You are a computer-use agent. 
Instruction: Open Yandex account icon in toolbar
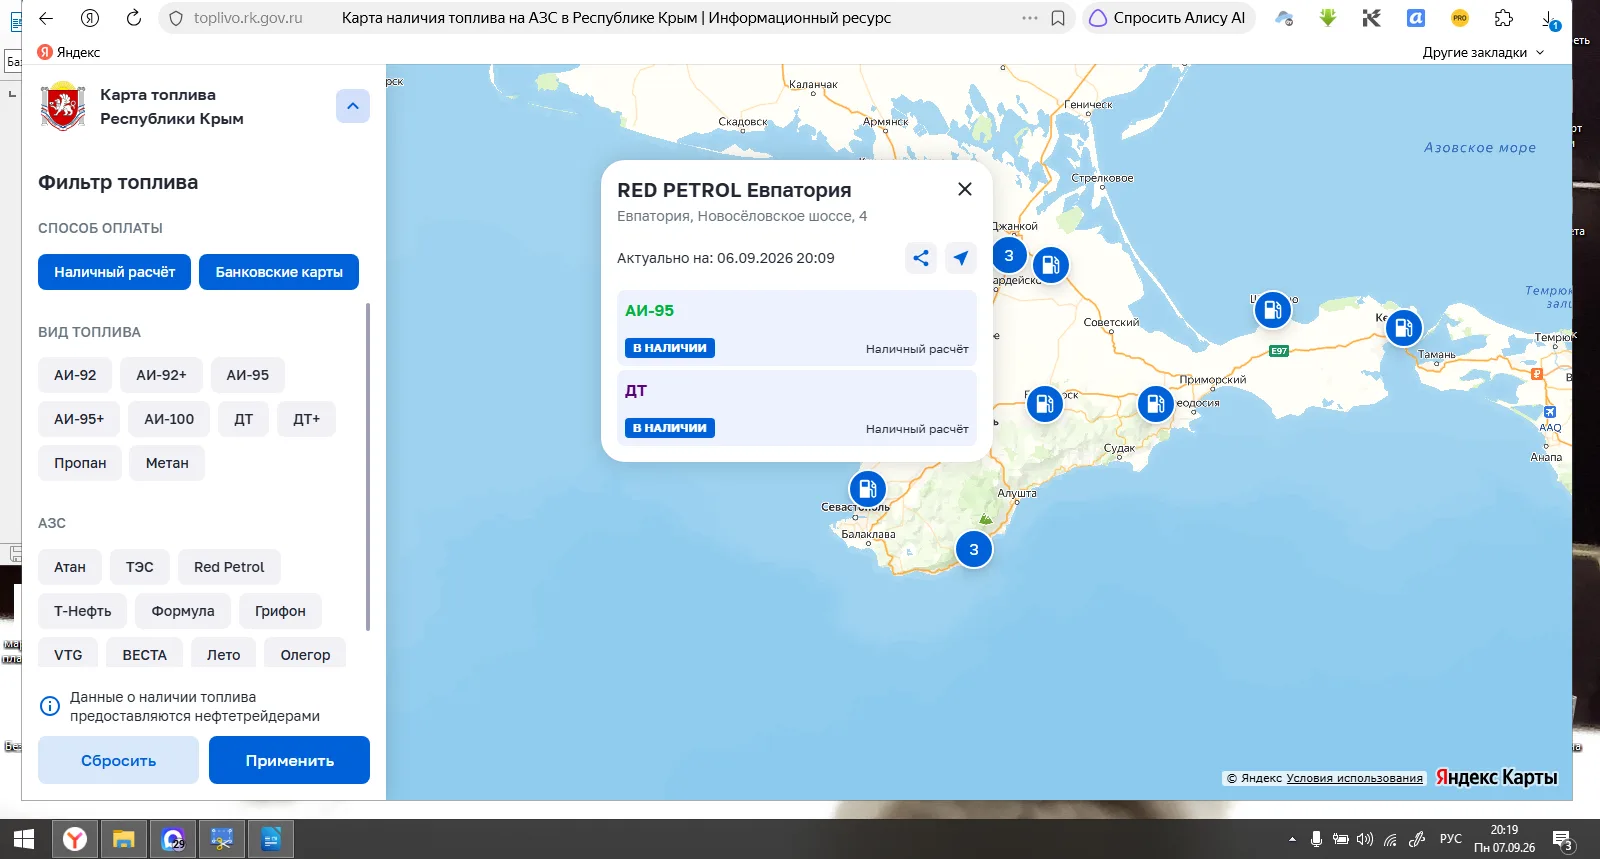coord(90,18)
